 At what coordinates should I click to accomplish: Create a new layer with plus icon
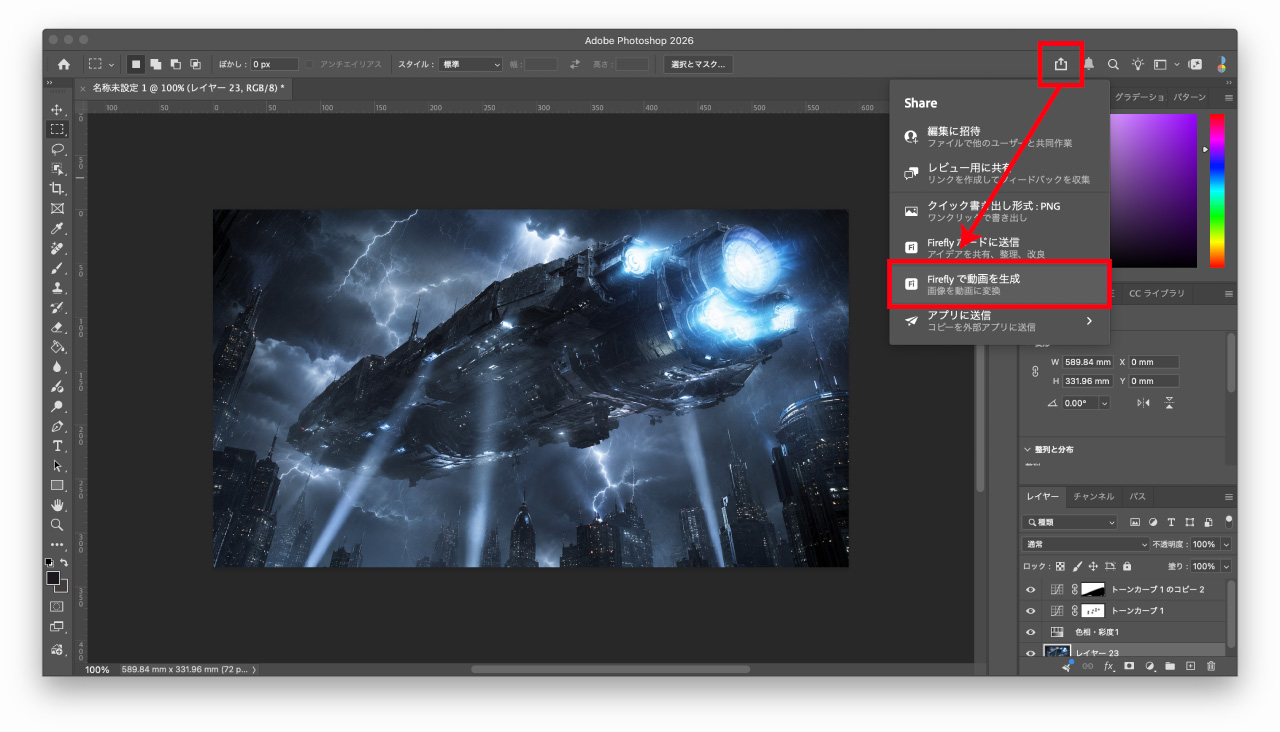1190,666
